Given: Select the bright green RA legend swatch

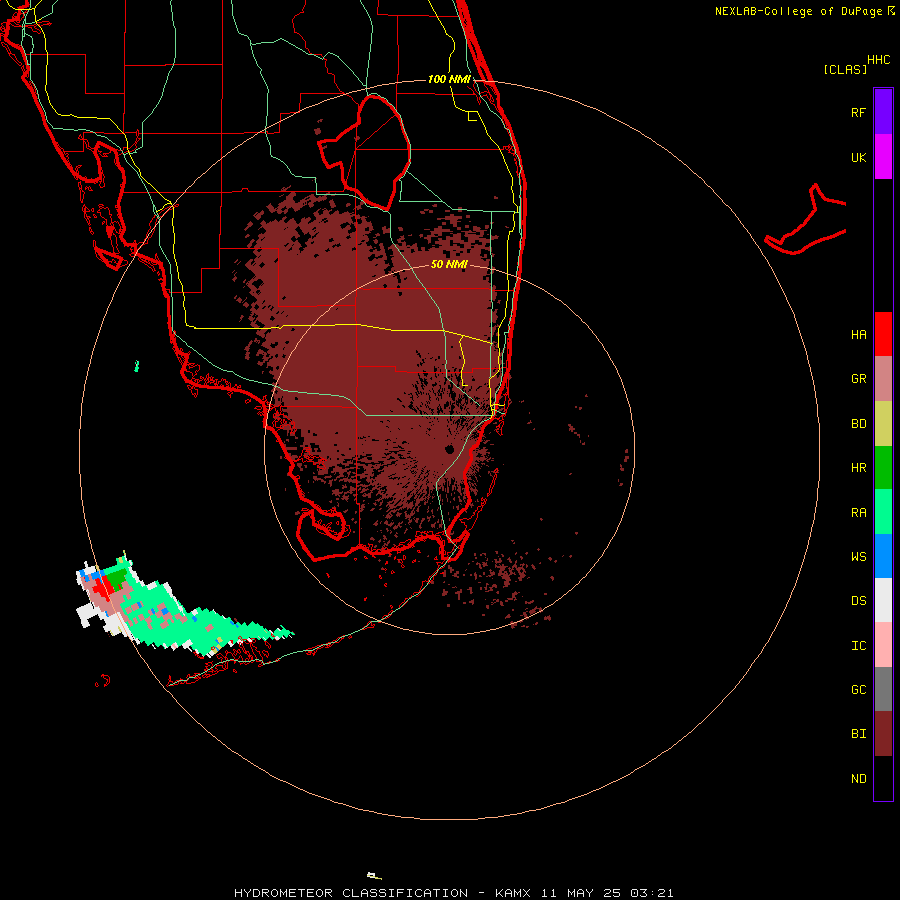Looking at the screenshot, I should [x=883, y=512].
